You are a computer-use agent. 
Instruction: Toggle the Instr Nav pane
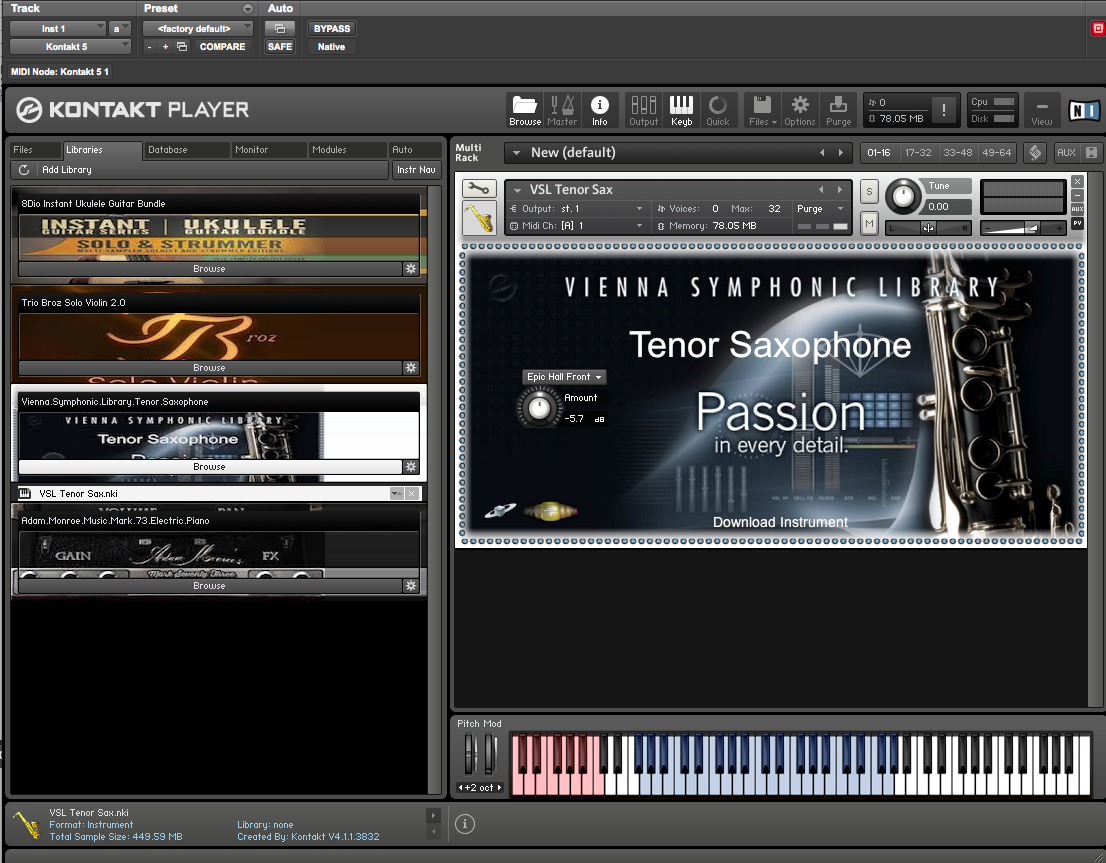coord(416,170)
